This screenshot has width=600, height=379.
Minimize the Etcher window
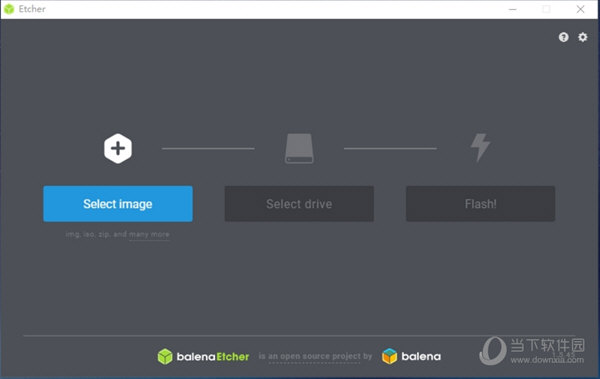pyautogui.click(x=513, y=9)
